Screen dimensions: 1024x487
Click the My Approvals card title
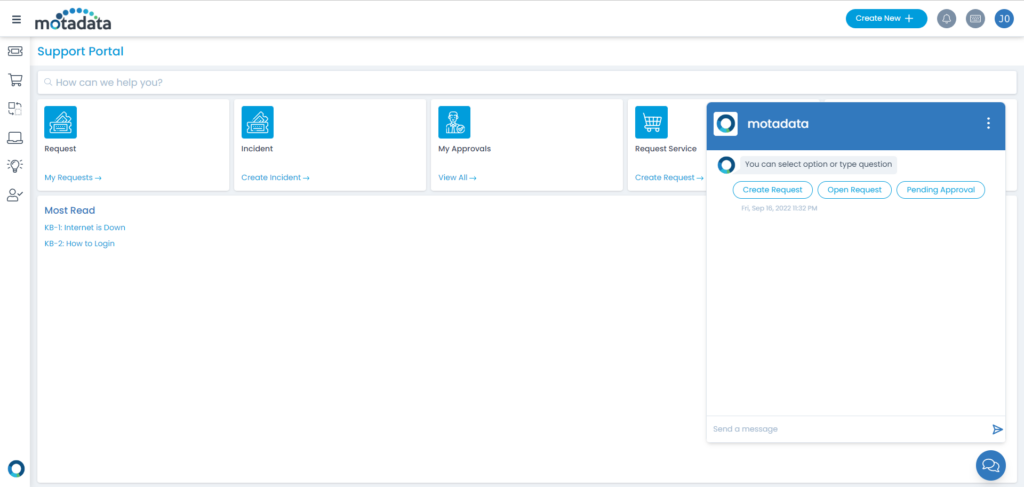tap(464, 149)
